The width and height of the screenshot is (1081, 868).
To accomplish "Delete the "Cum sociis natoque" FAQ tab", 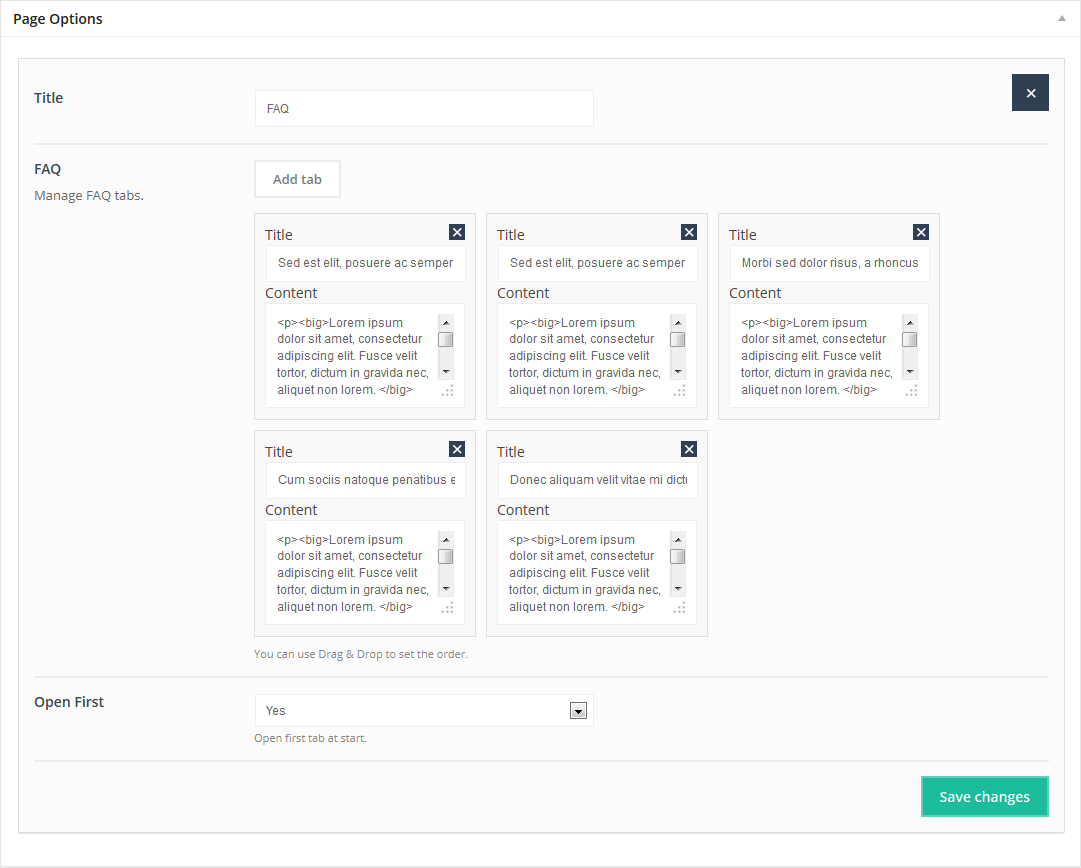I will coord(457,449).
